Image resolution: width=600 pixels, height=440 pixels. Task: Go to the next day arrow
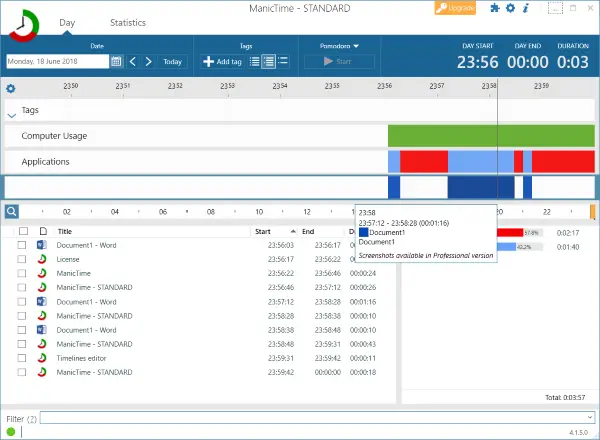148,61
